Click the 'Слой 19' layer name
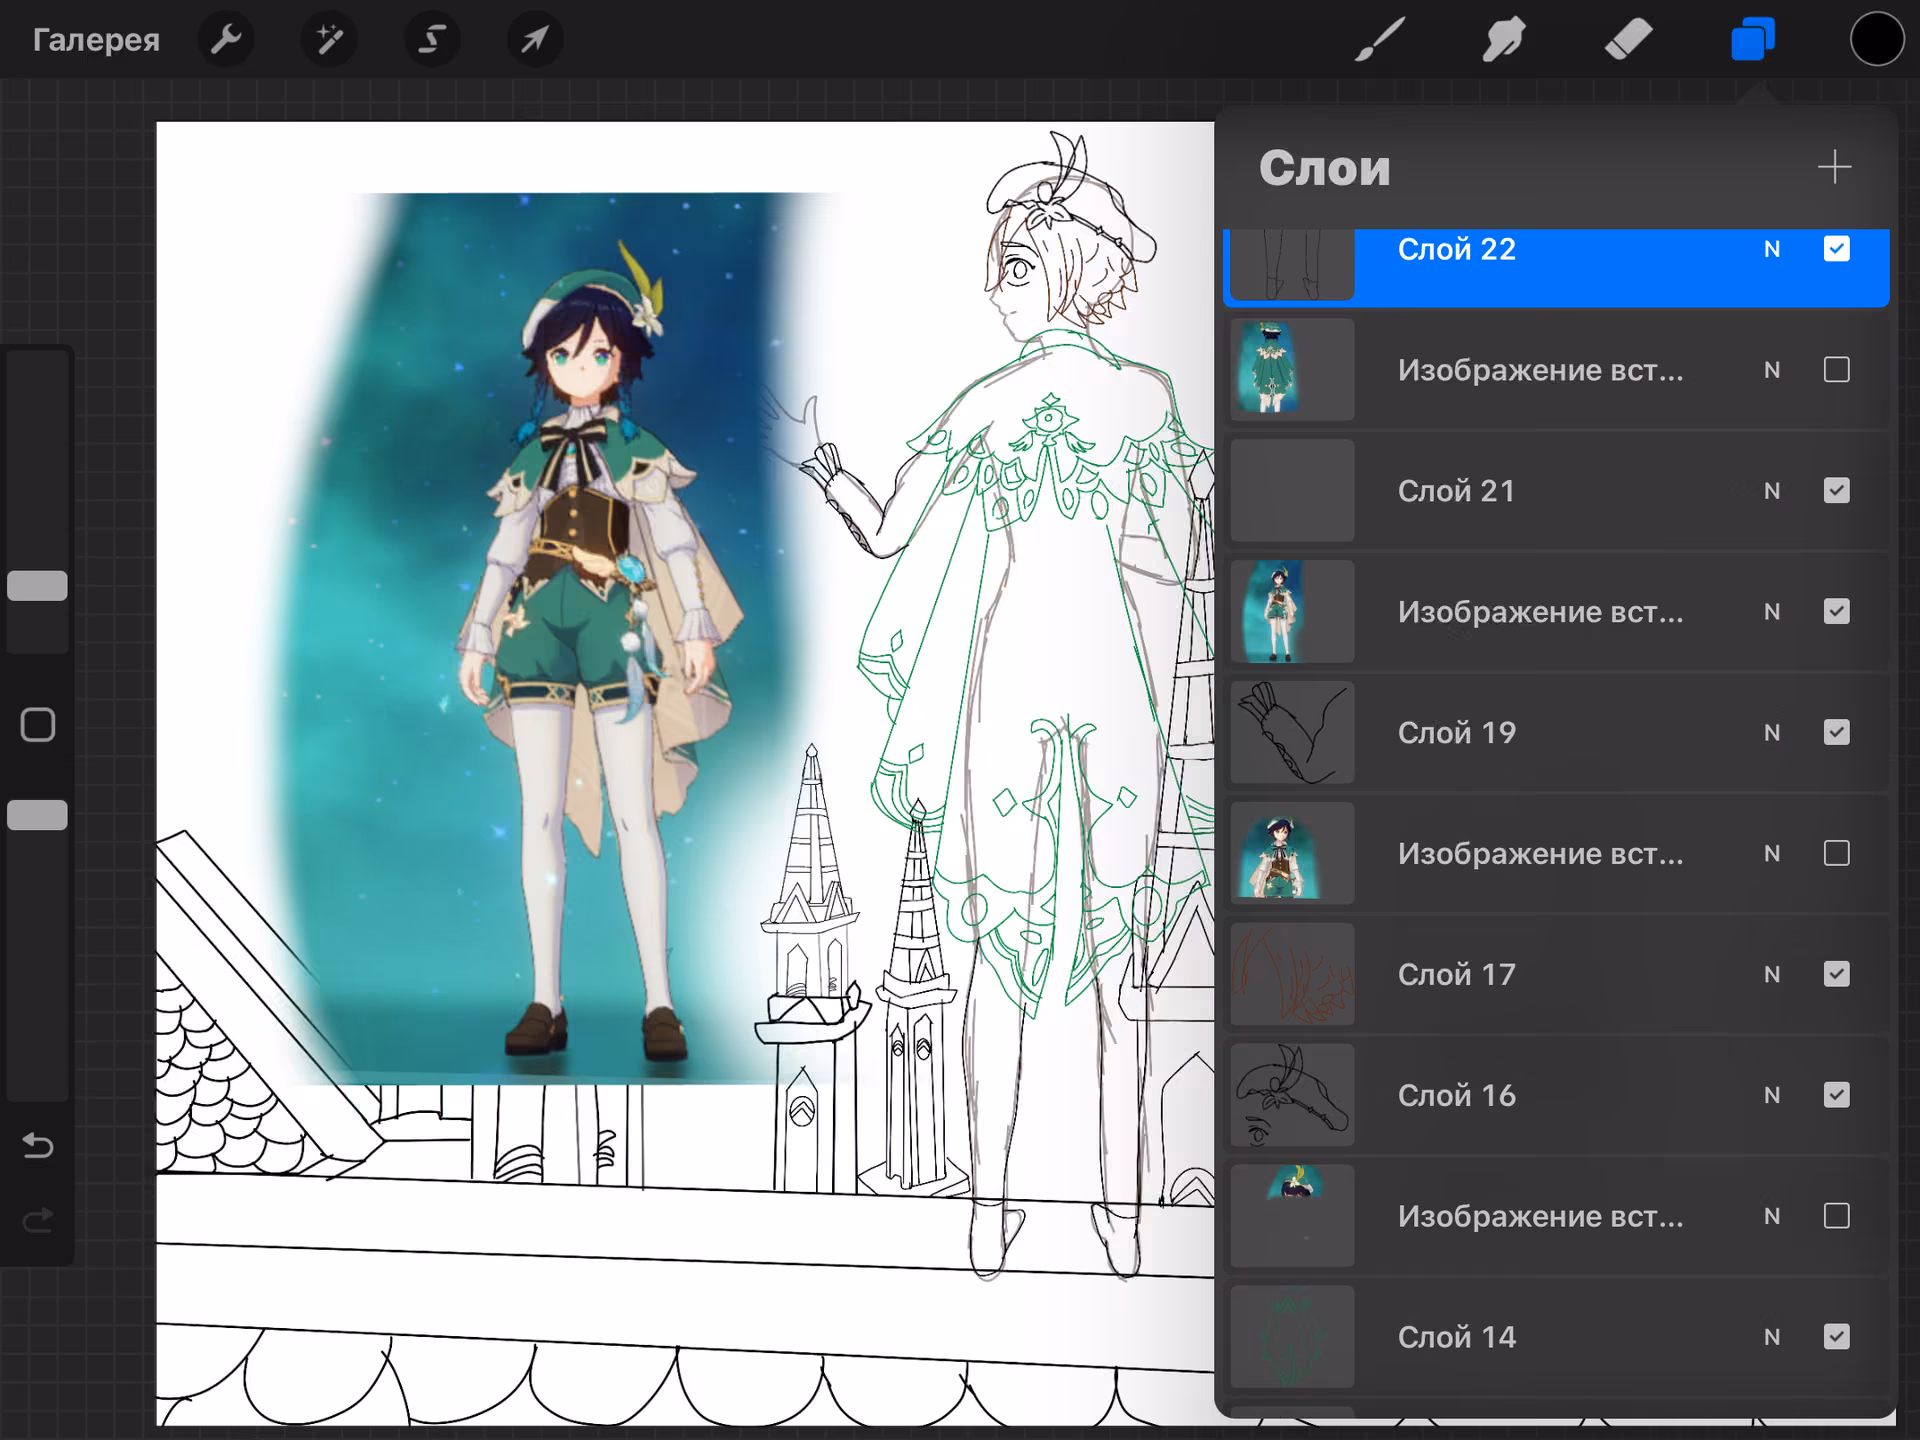This screenshot has width=1920, height=1440. click(1457, 733)
